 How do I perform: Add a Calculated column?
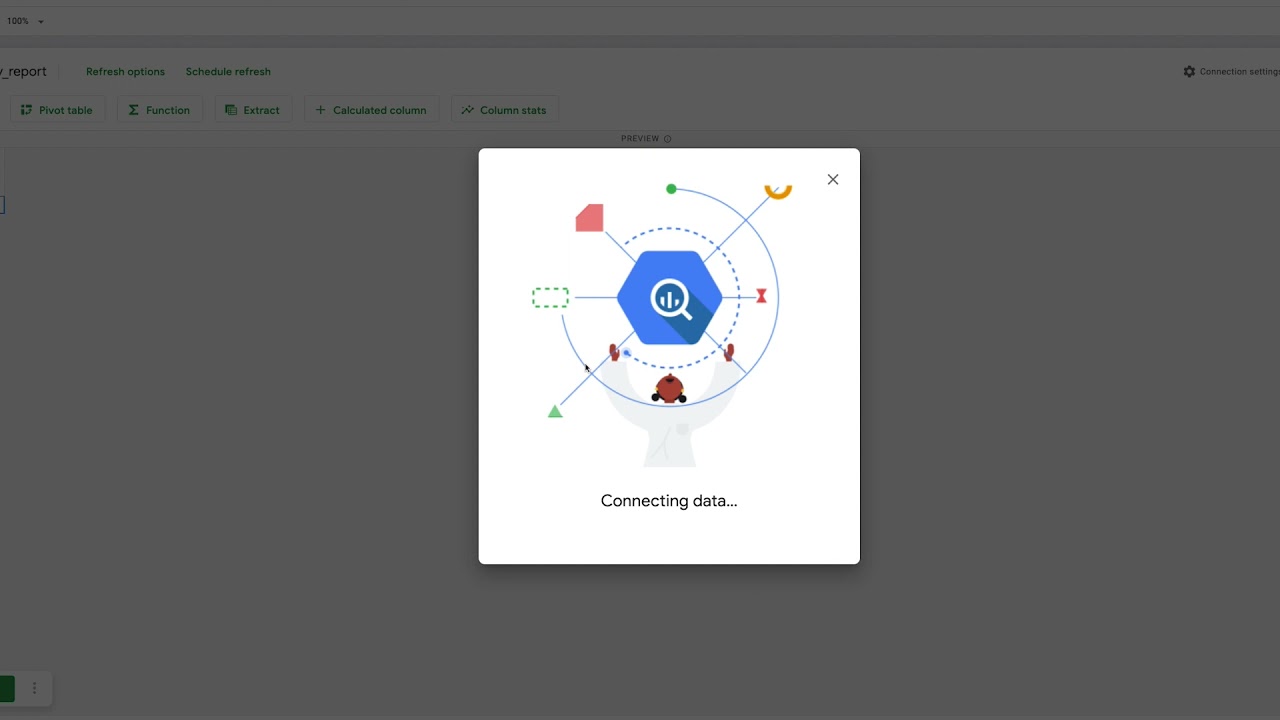coord(371,110)
